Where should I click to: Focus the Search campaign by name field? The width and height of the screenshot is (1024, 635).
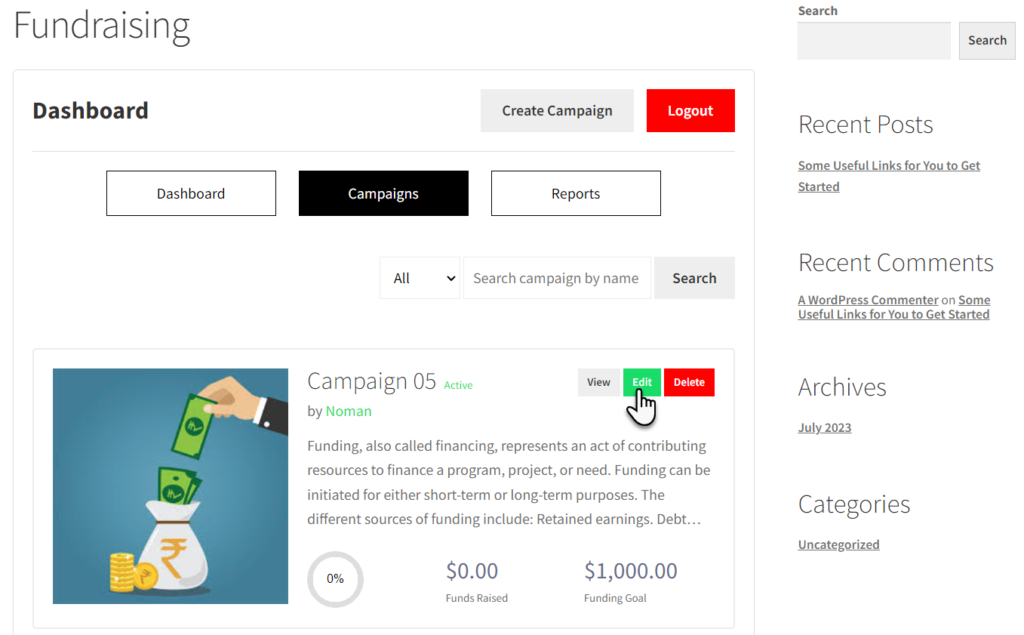556,278
